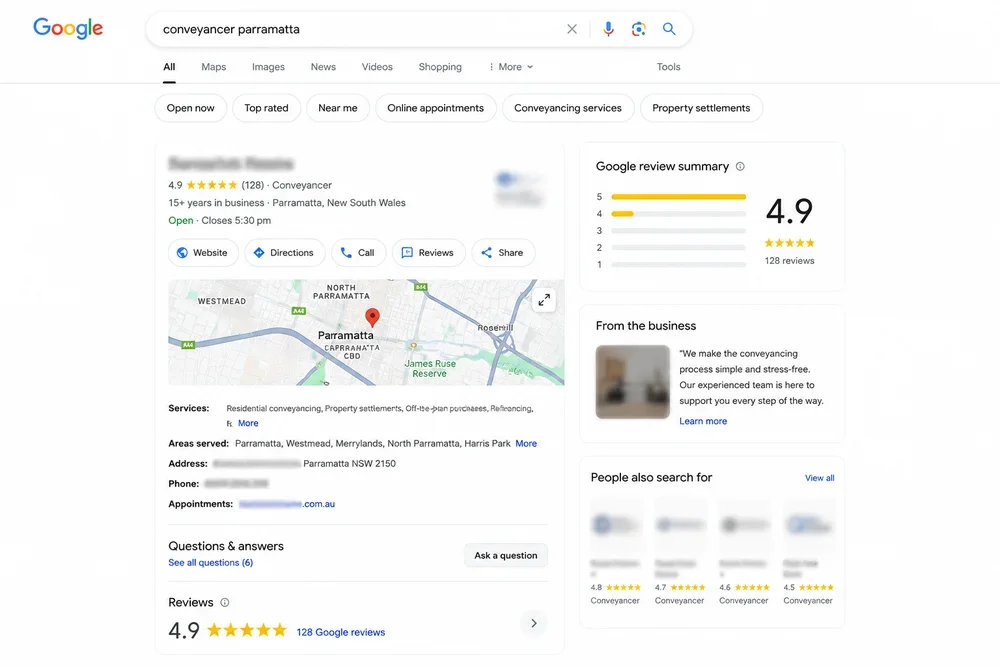This screenshot has width=1000, height=667.
Task: Click the (128) review count beside stars
Action: [253, 185]
